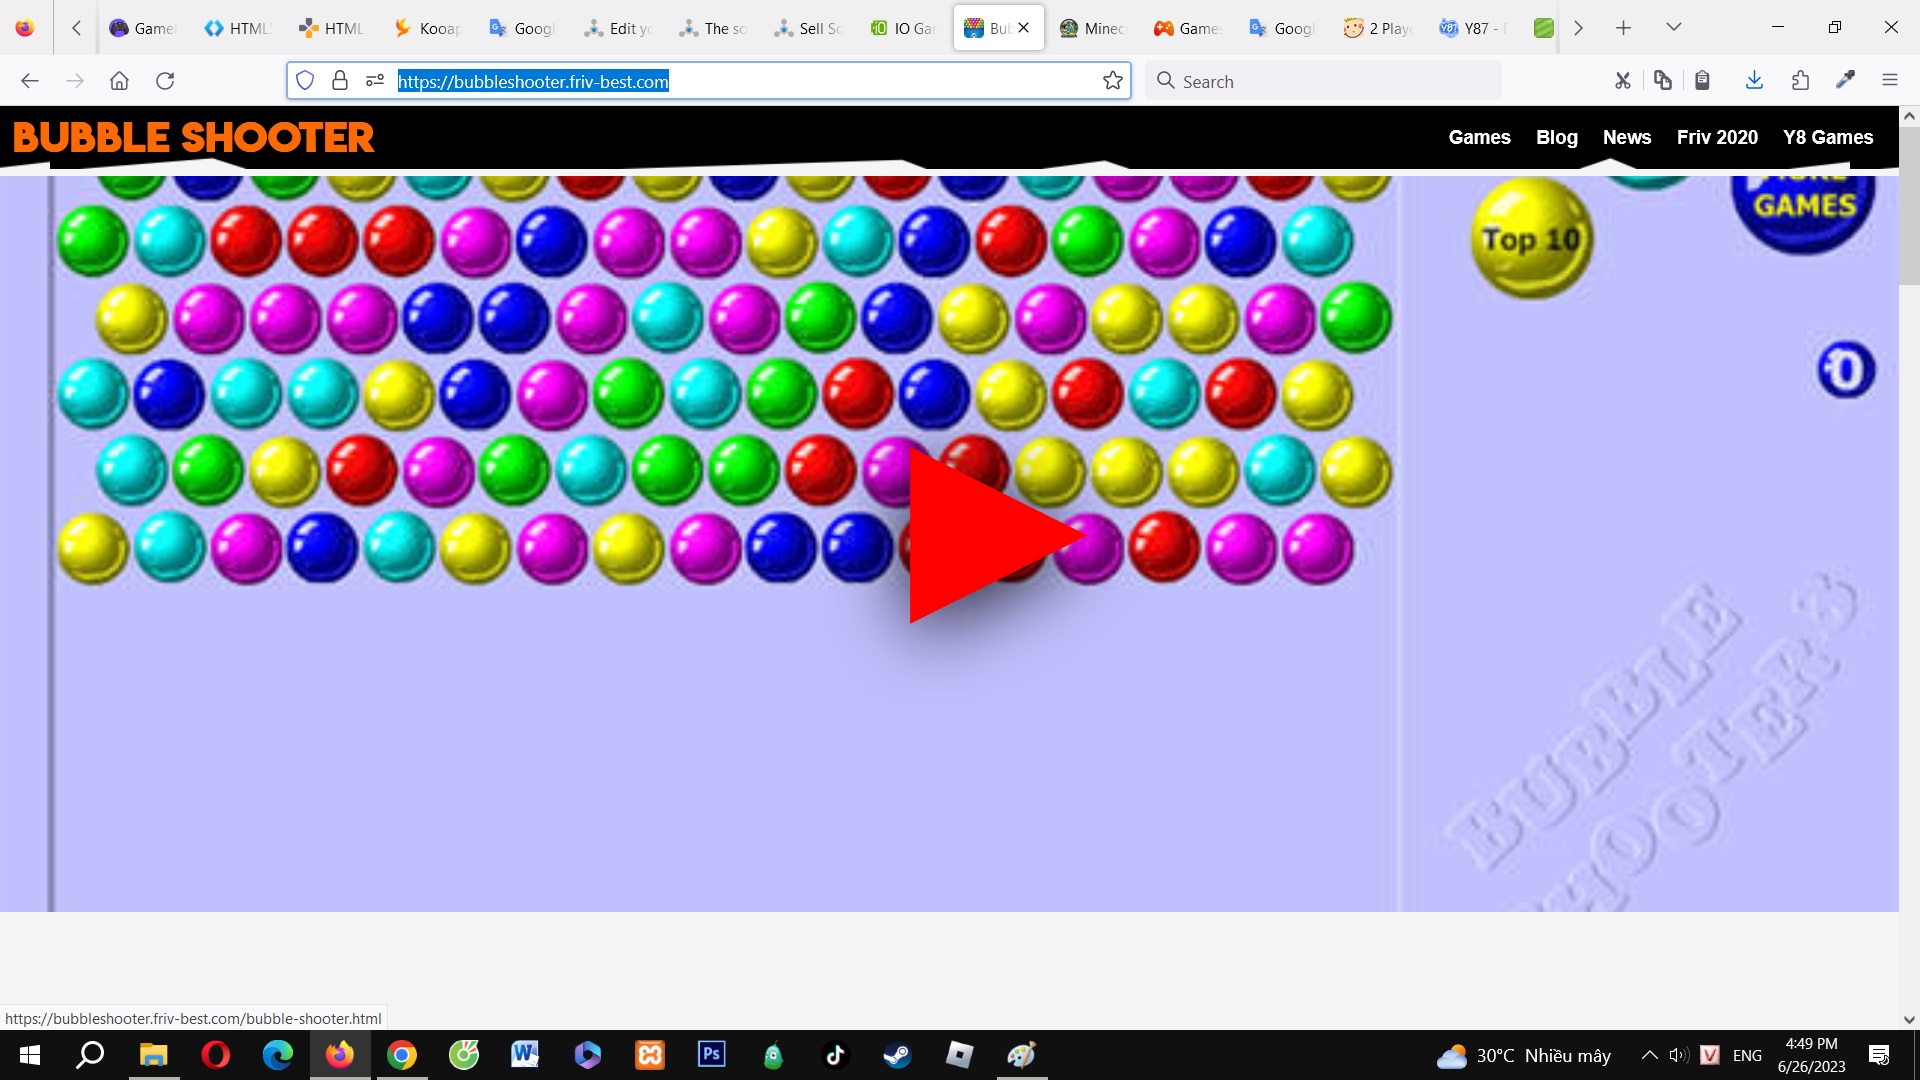1920x1080 pixels.
Task: Click the Friv 2020 link
Action: [x=1716, y=137]
